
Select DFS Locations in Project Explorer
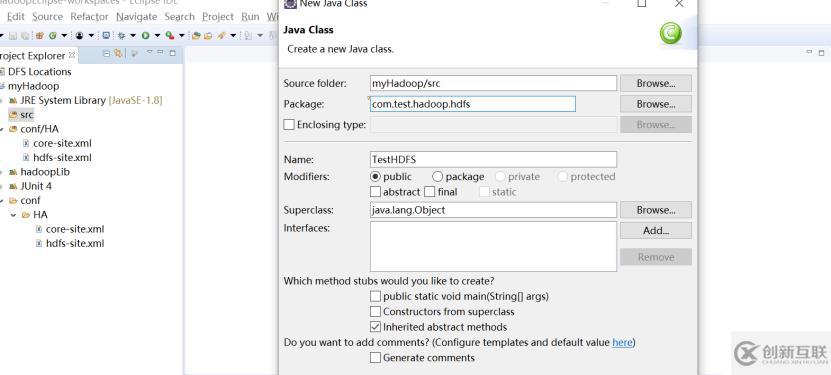coord(39,72)
